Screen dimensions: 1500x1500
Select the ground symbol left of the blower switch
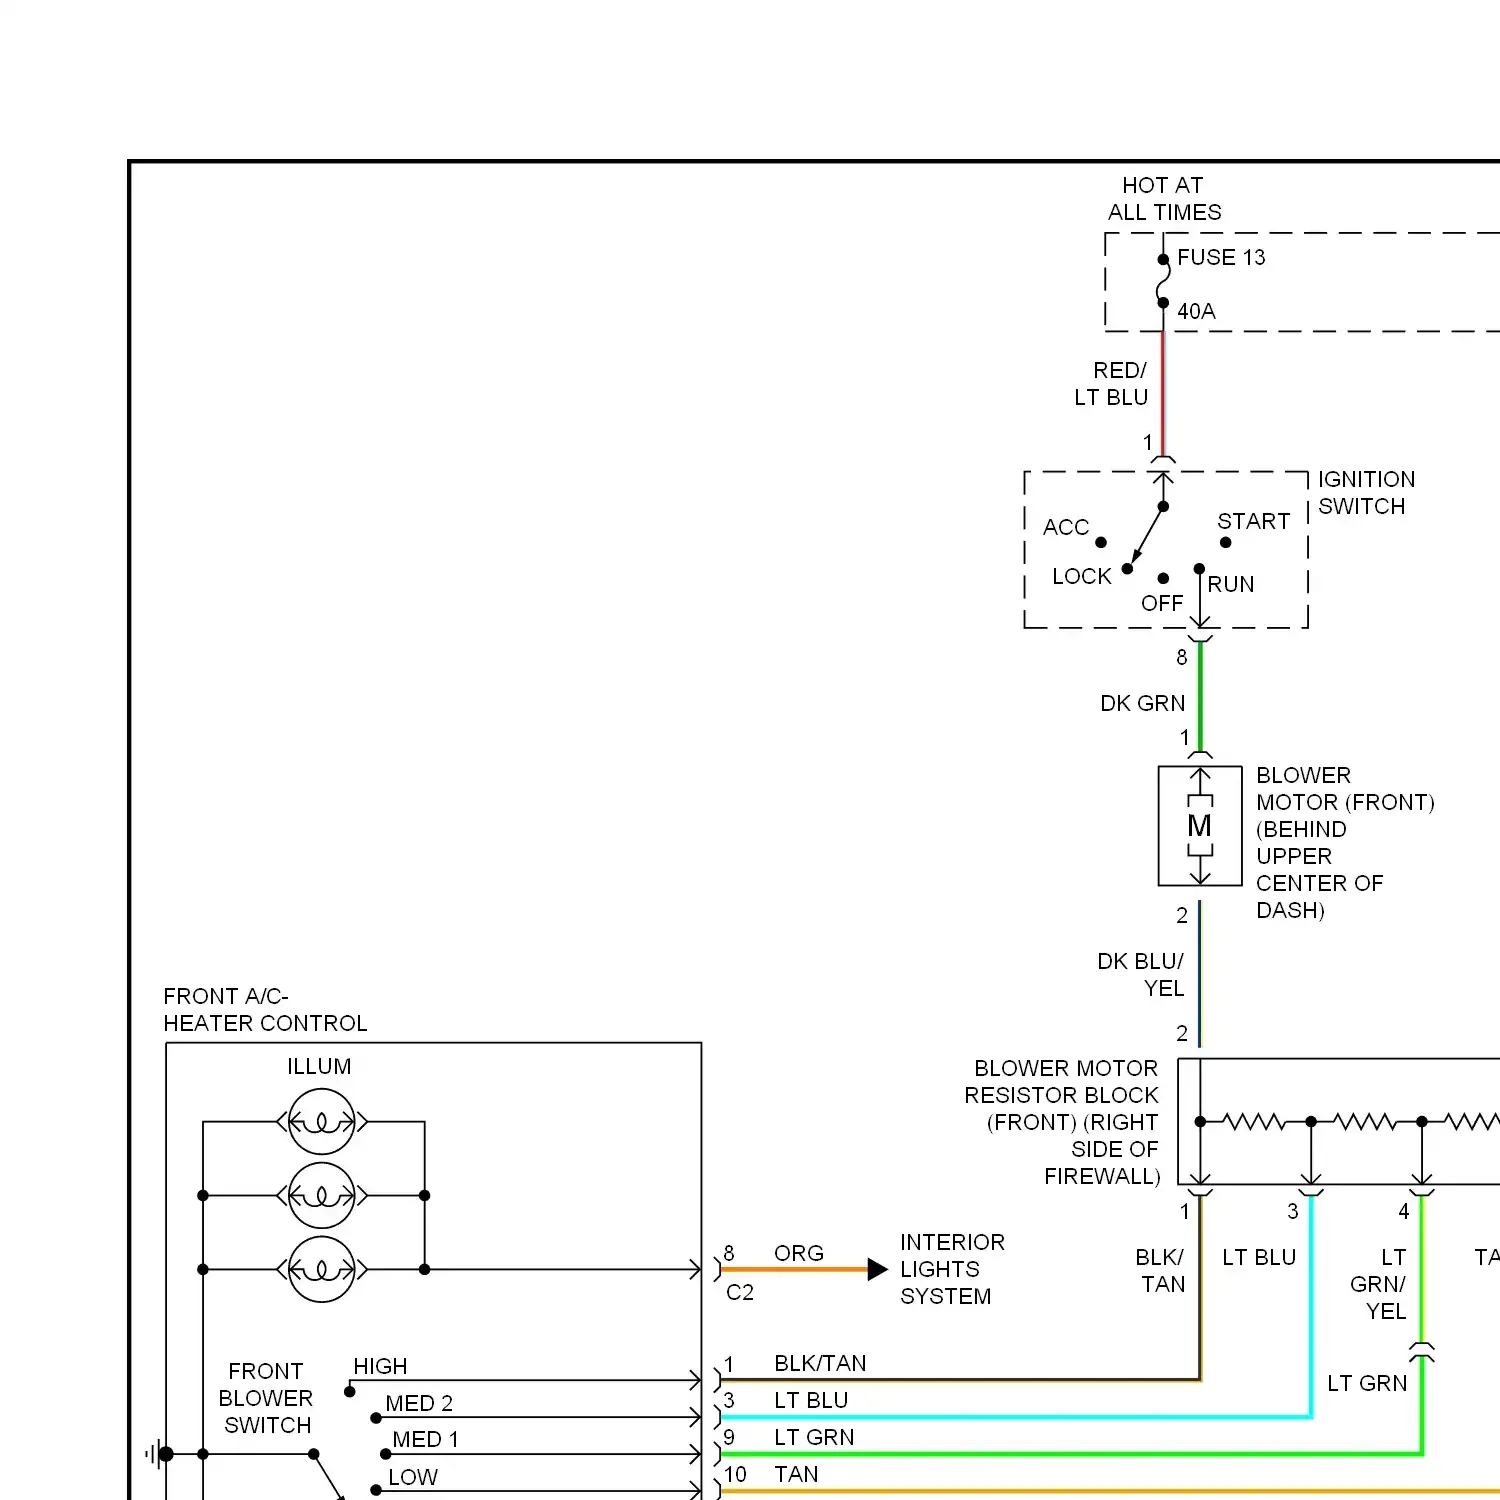[157, 1454]
